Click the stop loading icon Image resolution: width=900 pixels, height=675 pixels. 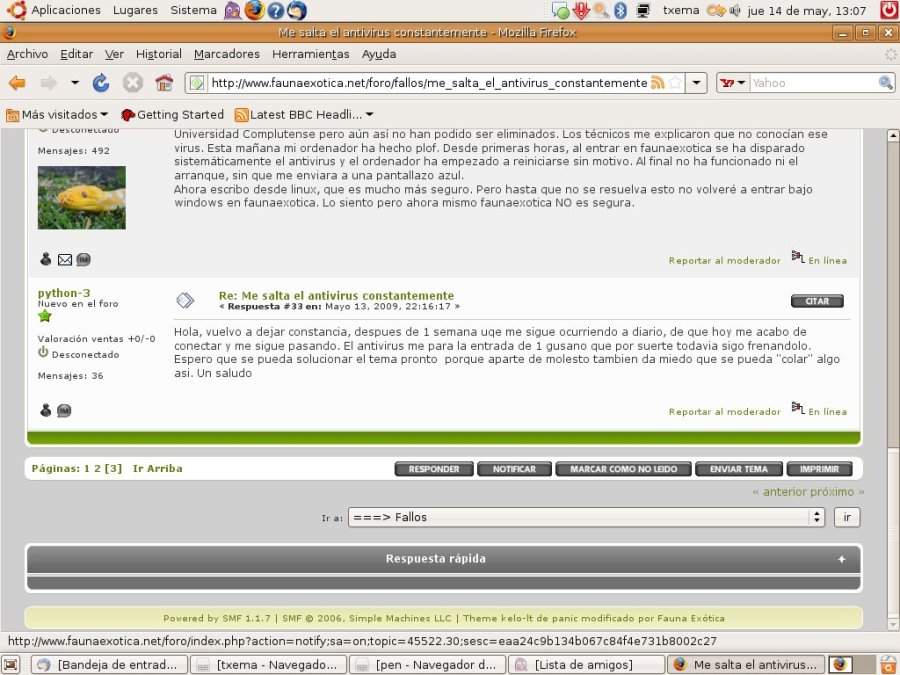(x=132, y=83)
